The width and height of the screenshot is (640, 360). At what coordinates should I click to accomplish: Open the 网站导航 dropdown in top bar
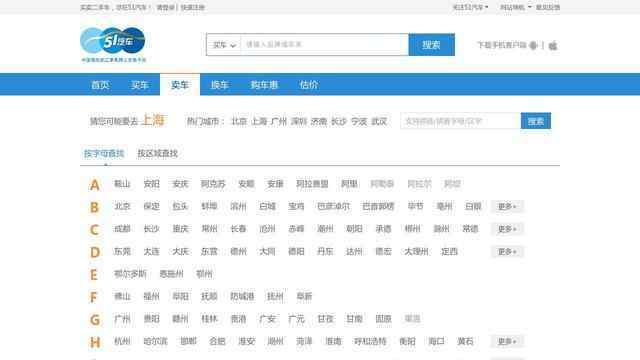point(516,7)
